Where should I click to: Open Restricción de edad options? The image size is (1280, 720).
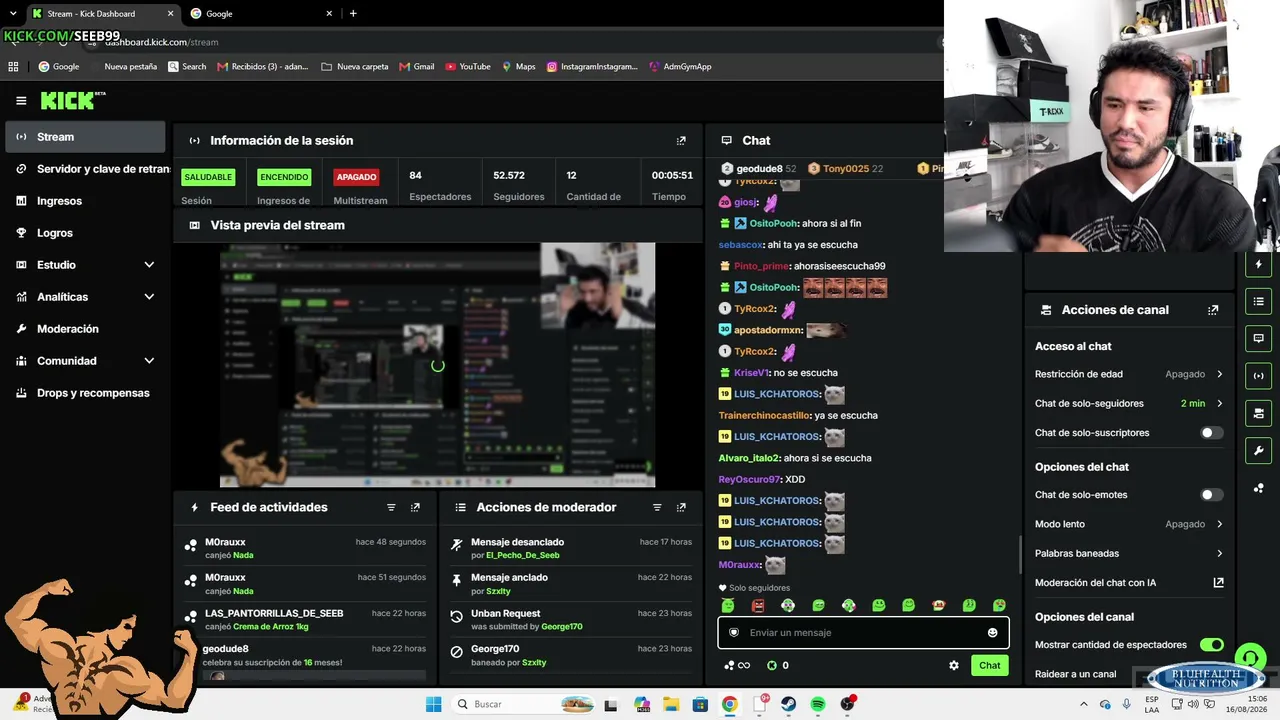coord(1129,374)
